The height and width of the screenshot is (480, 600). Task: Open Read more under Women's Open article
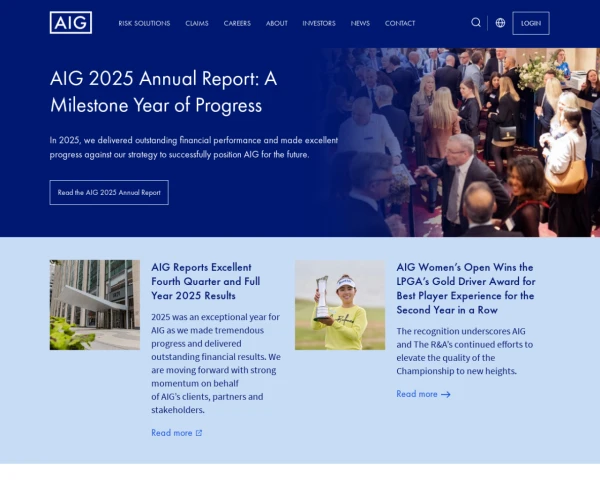423,394
